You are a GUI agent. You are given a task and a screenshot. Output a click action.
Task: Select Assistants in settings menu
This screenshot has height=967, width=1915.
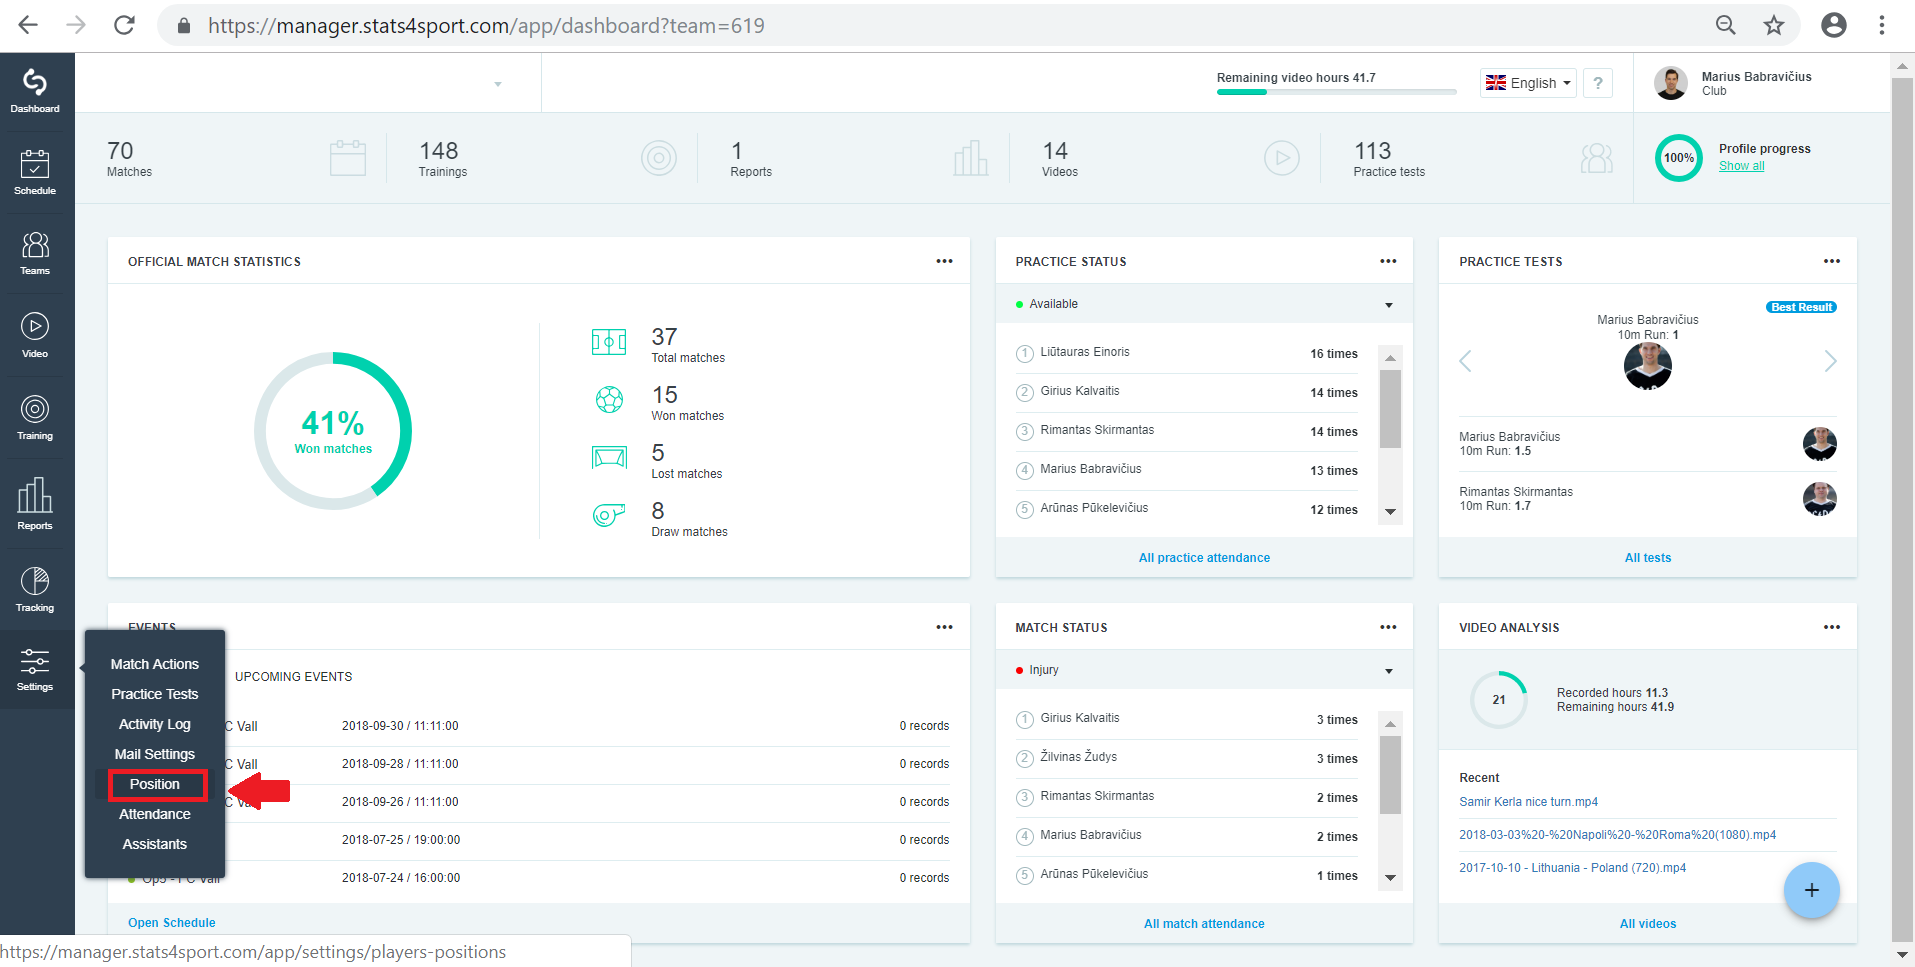154,844
